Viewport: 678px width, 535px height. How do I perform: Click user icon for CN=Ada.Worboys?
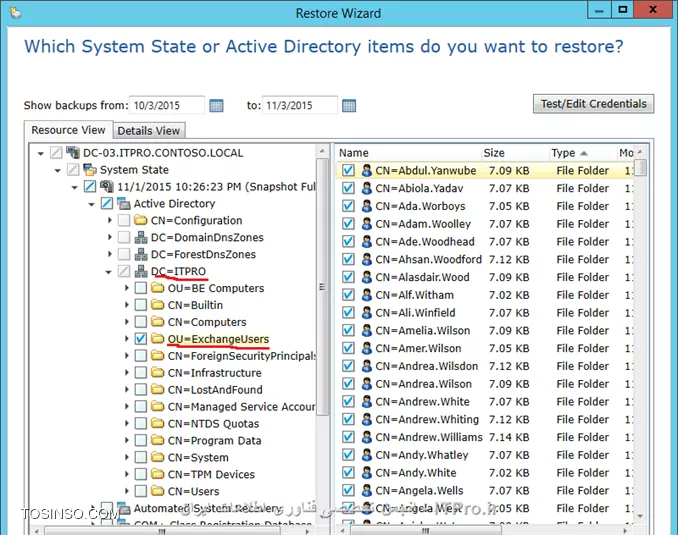367,206
